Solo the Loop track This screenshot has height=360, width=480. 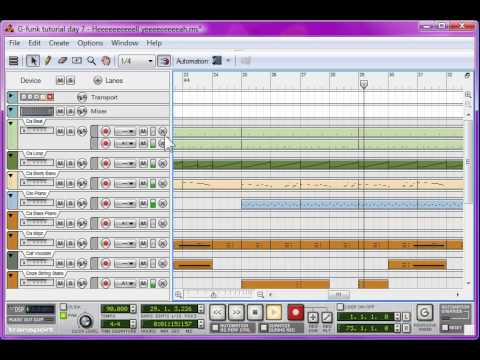tap(70, 163)
